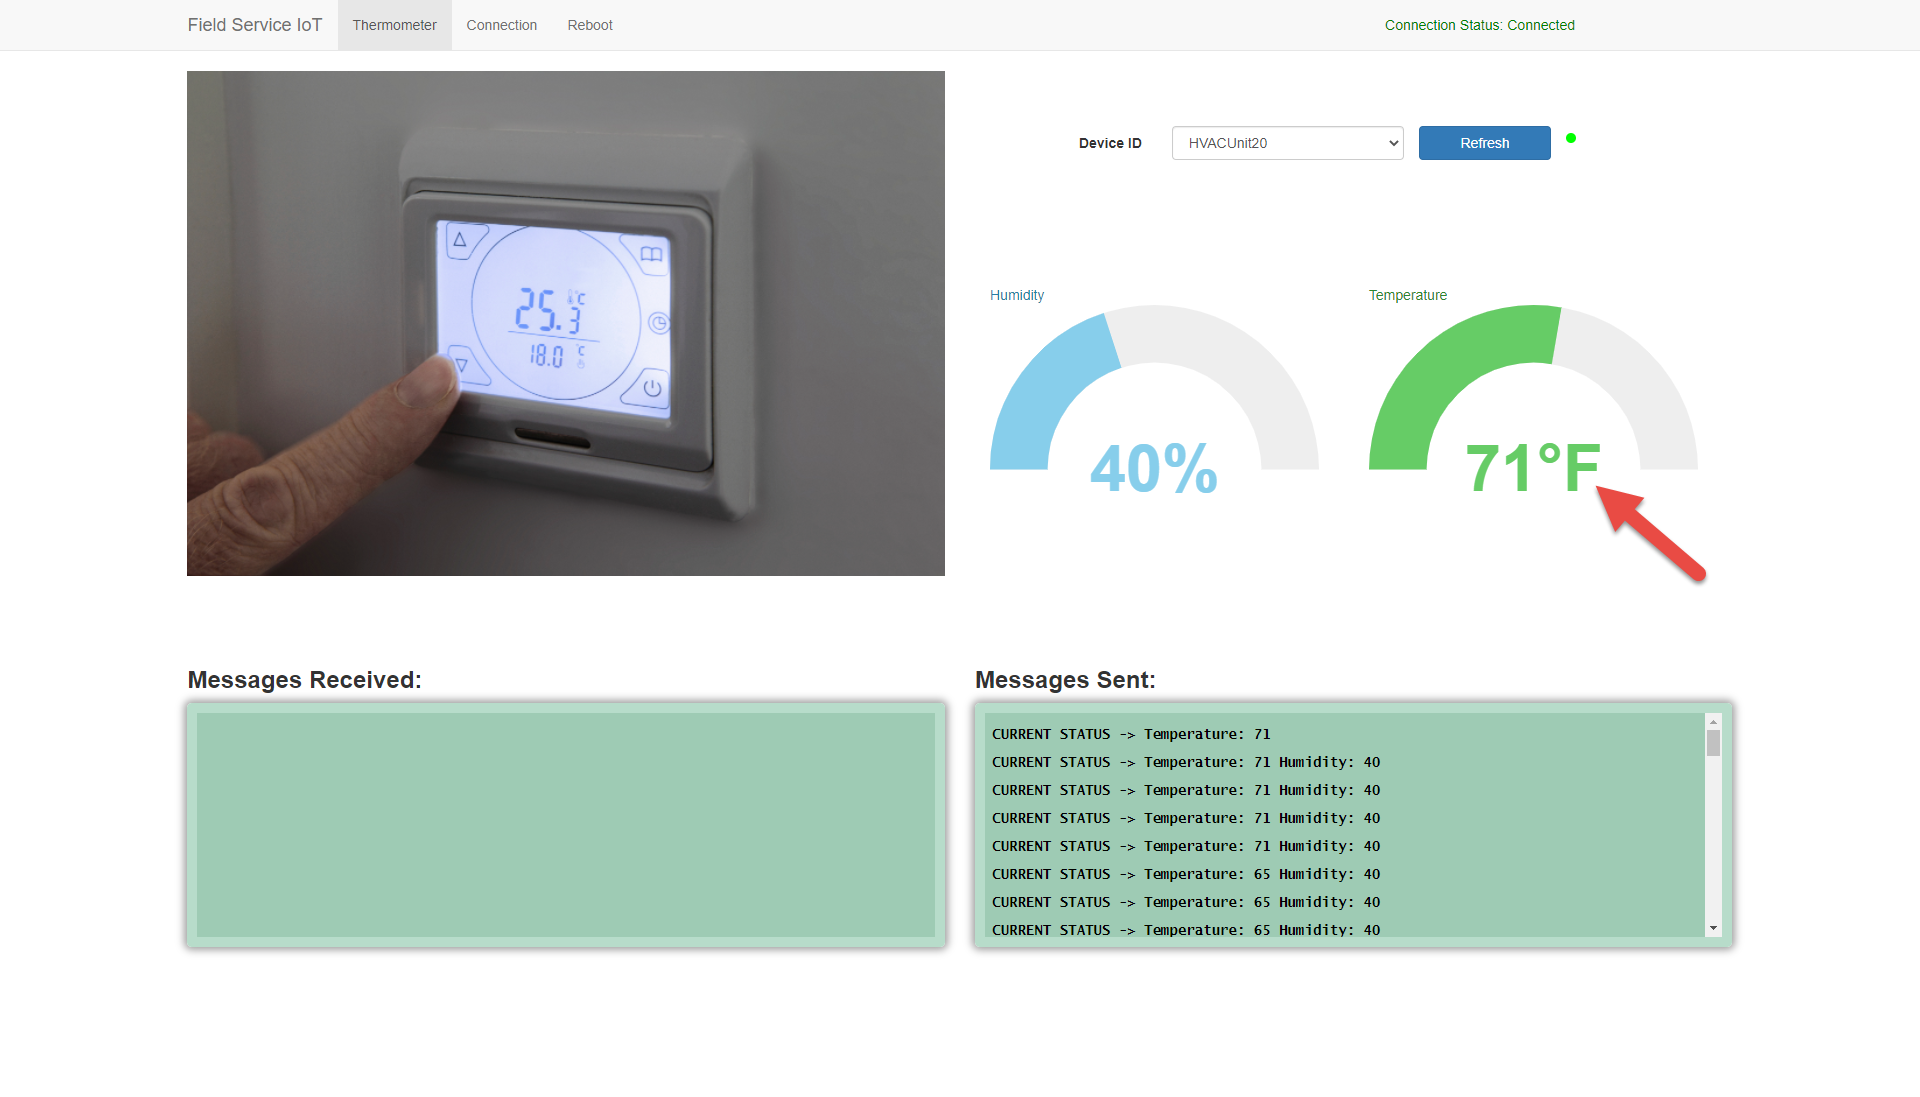Image resolution: width=1920 pixels, height=1097 pixels.
Task: Click the Refresh button
Action: pos(1484,142)
